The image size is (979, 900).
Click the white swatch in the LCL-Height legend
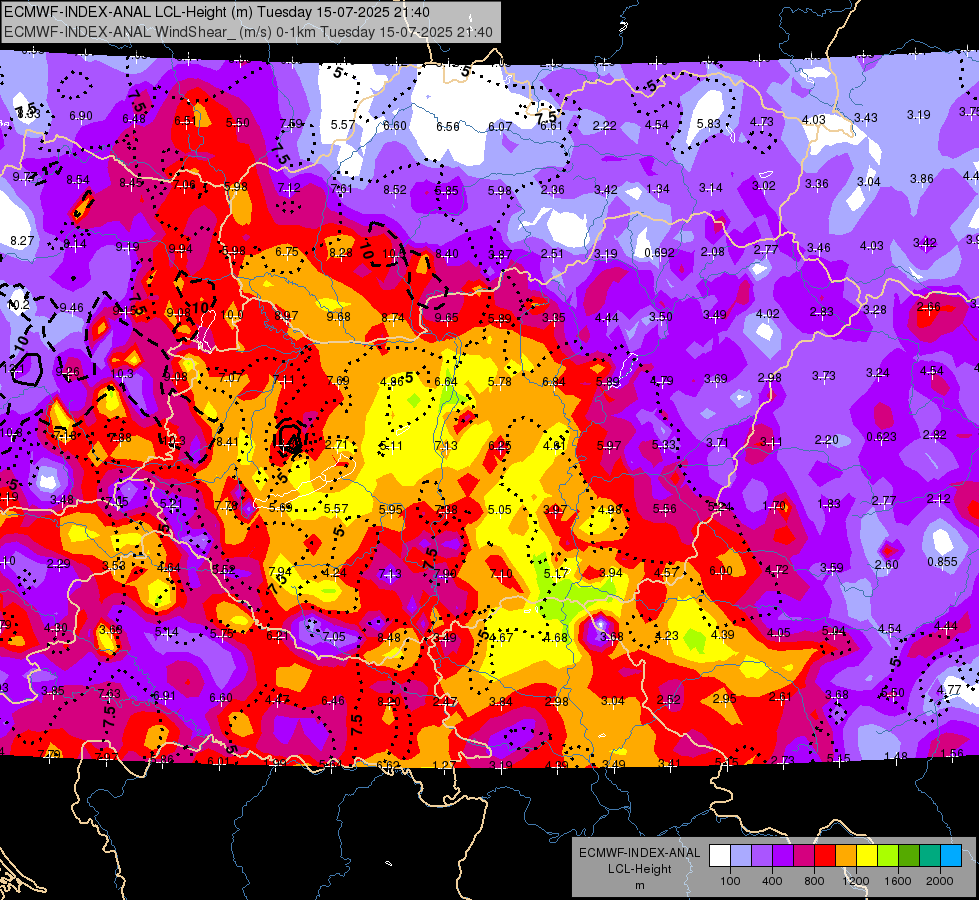(x=720, y=856)
